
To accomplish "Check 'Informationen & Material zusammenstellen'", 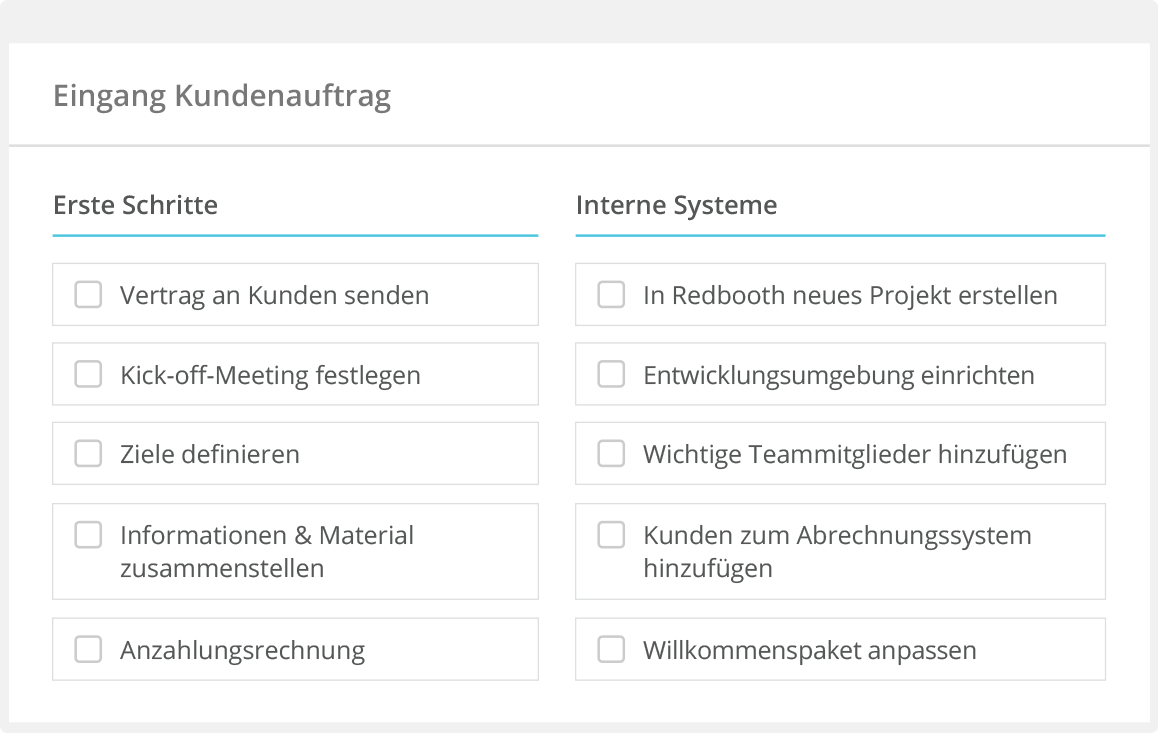I will pyautogui.click(x=88, y=535).
